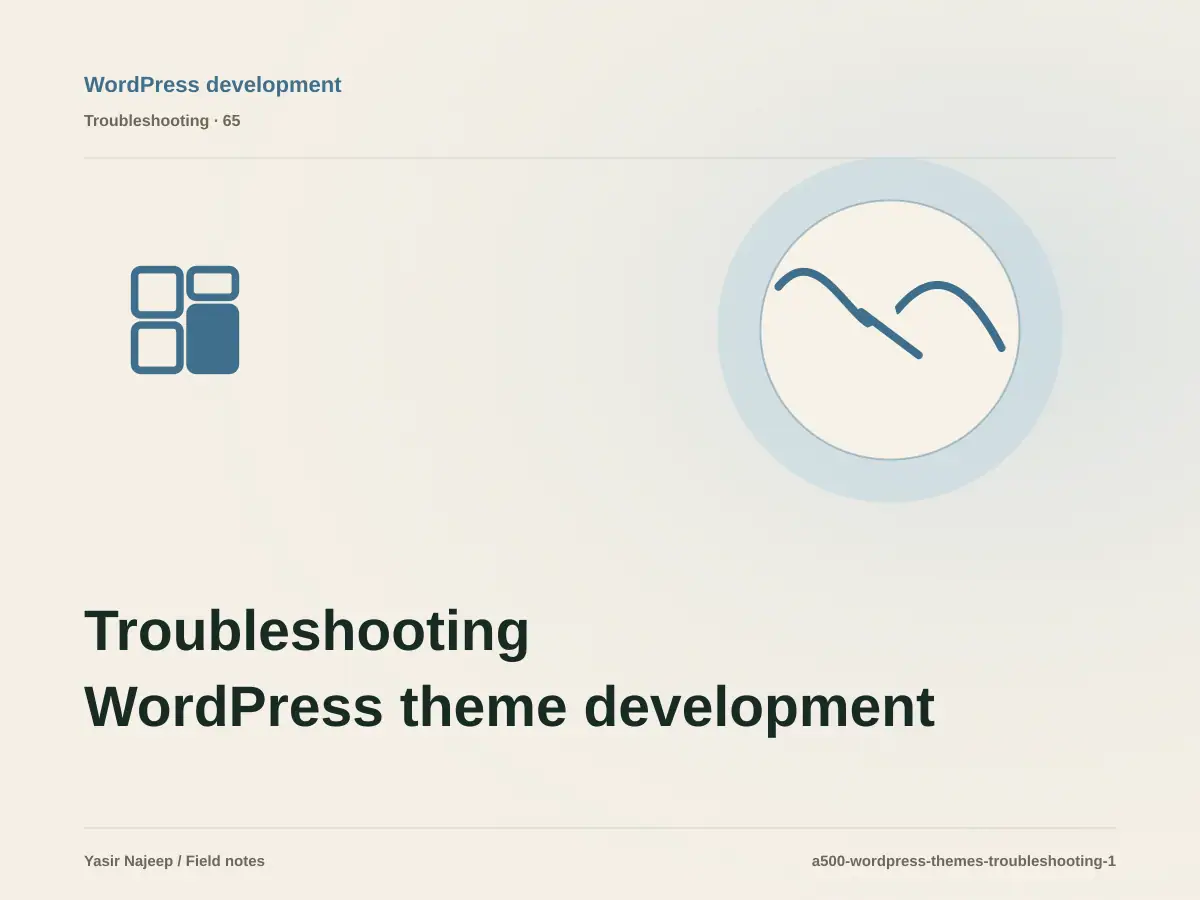This screenshot has height=900, width=1200.
Task: Click the 'Troubleshooting' title line
Action: pos(307,632)
